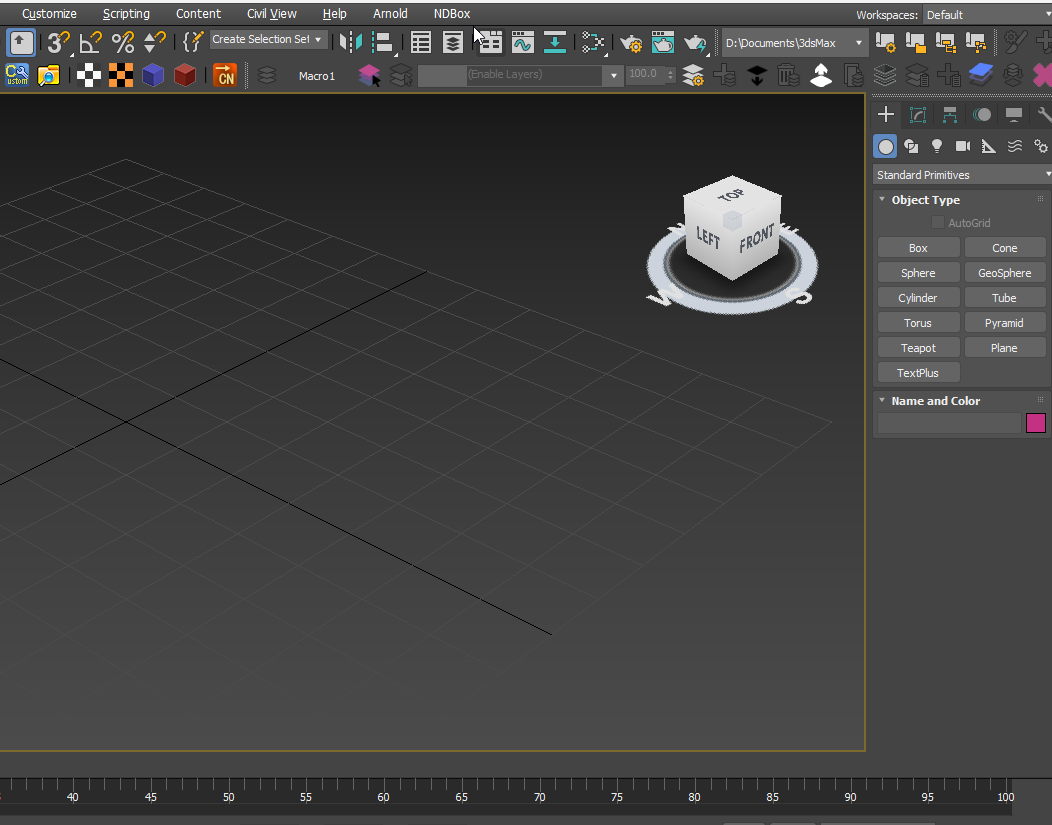
Task: Toggle the 3D Snaps tool
Action: [58, 43]
